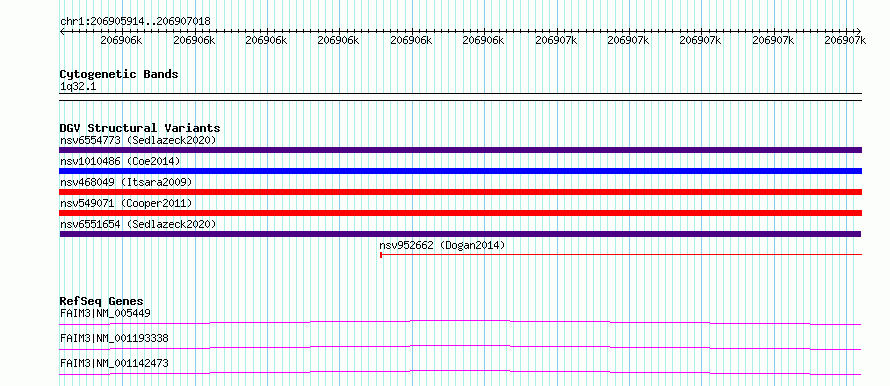Click the magenta line under FAIM3|NM_001193338

(460, 347)
